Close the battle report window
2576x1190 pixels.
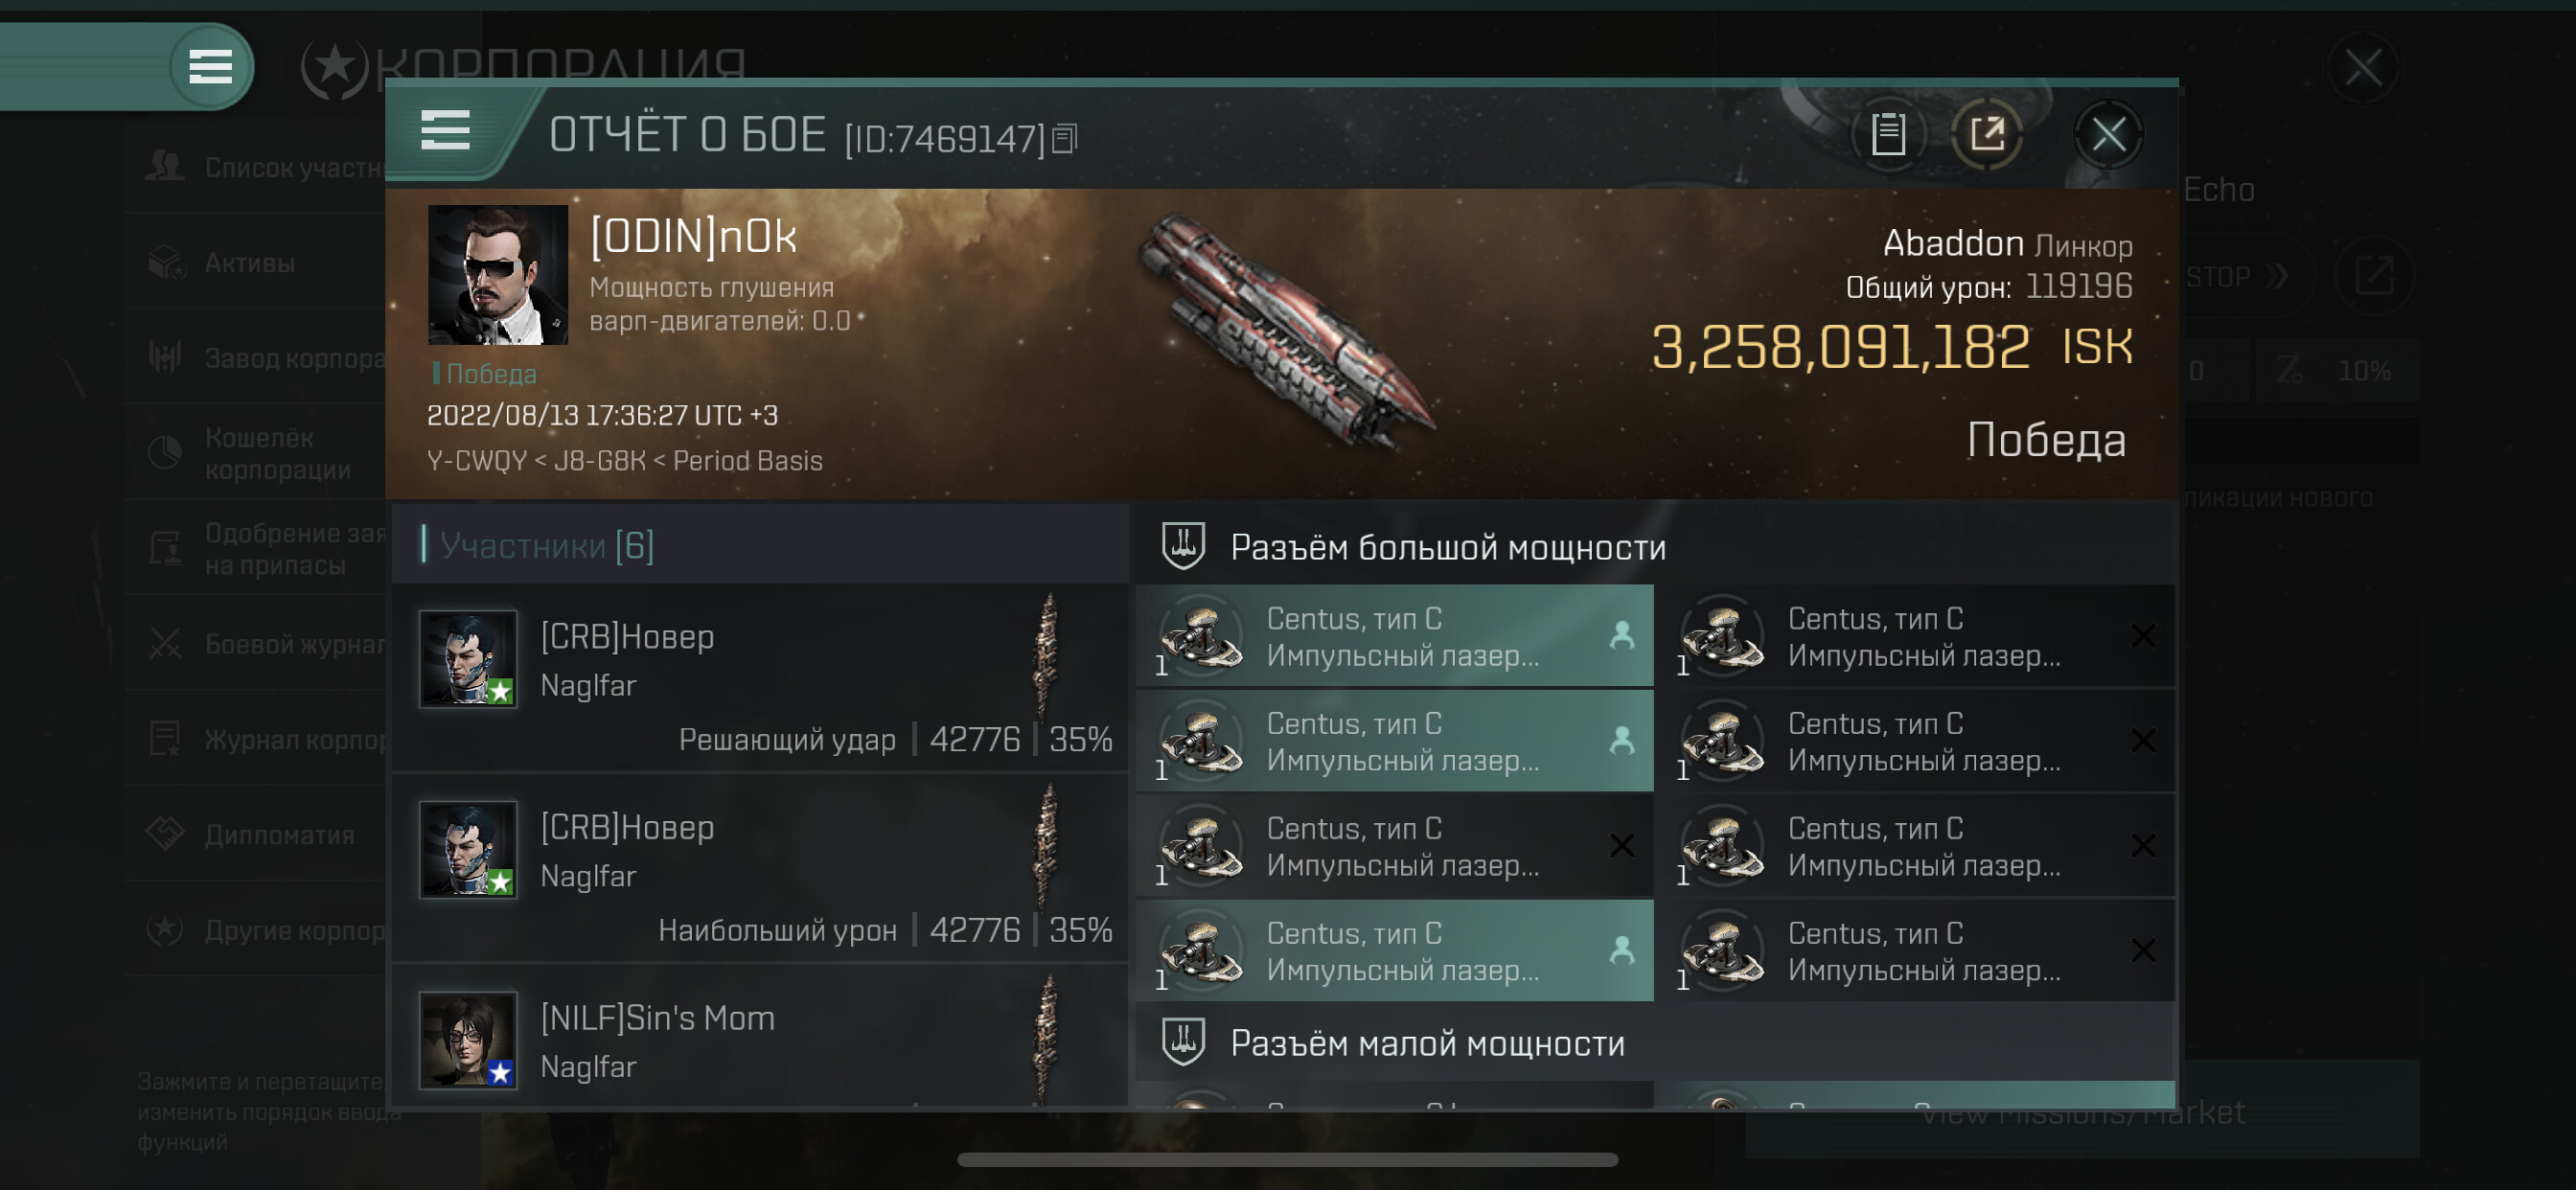tap(2108, 134)
